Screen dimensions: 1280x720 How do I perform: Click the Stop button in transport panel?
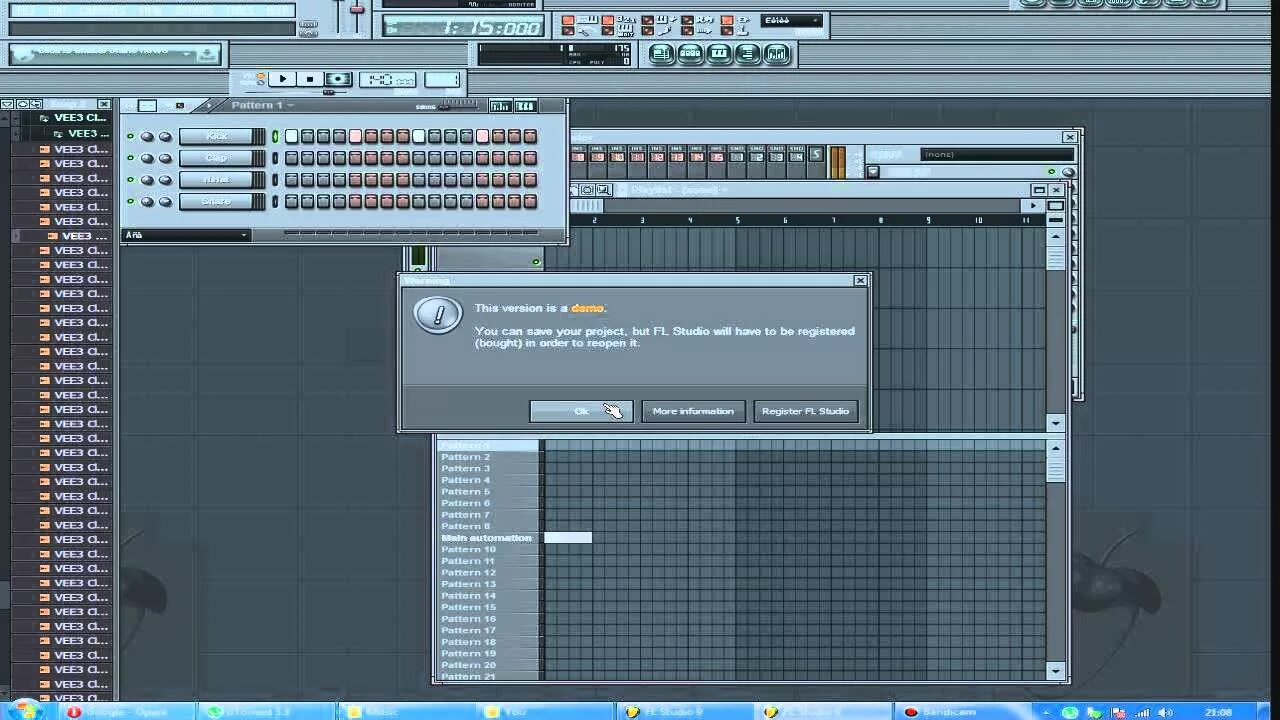(x=310, y=79)
